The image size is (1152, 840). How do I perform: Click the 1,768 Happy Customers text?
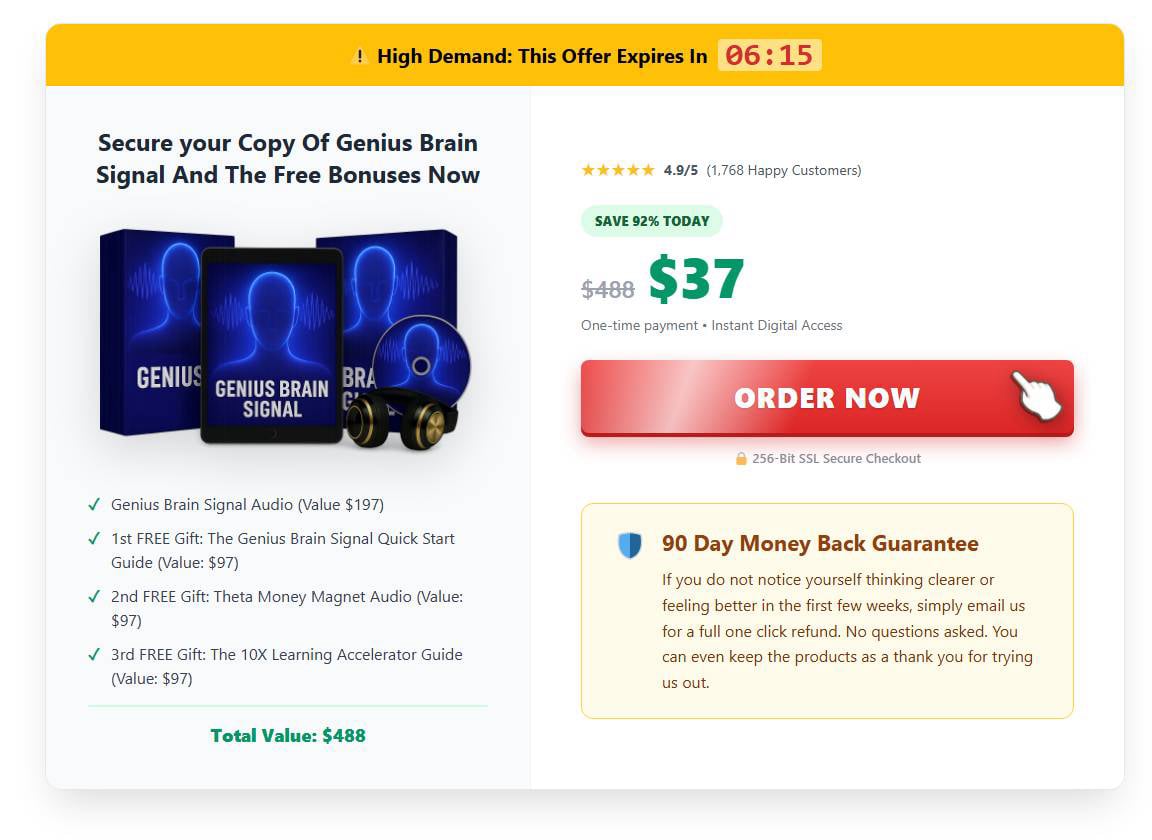(x=784, y=170)
